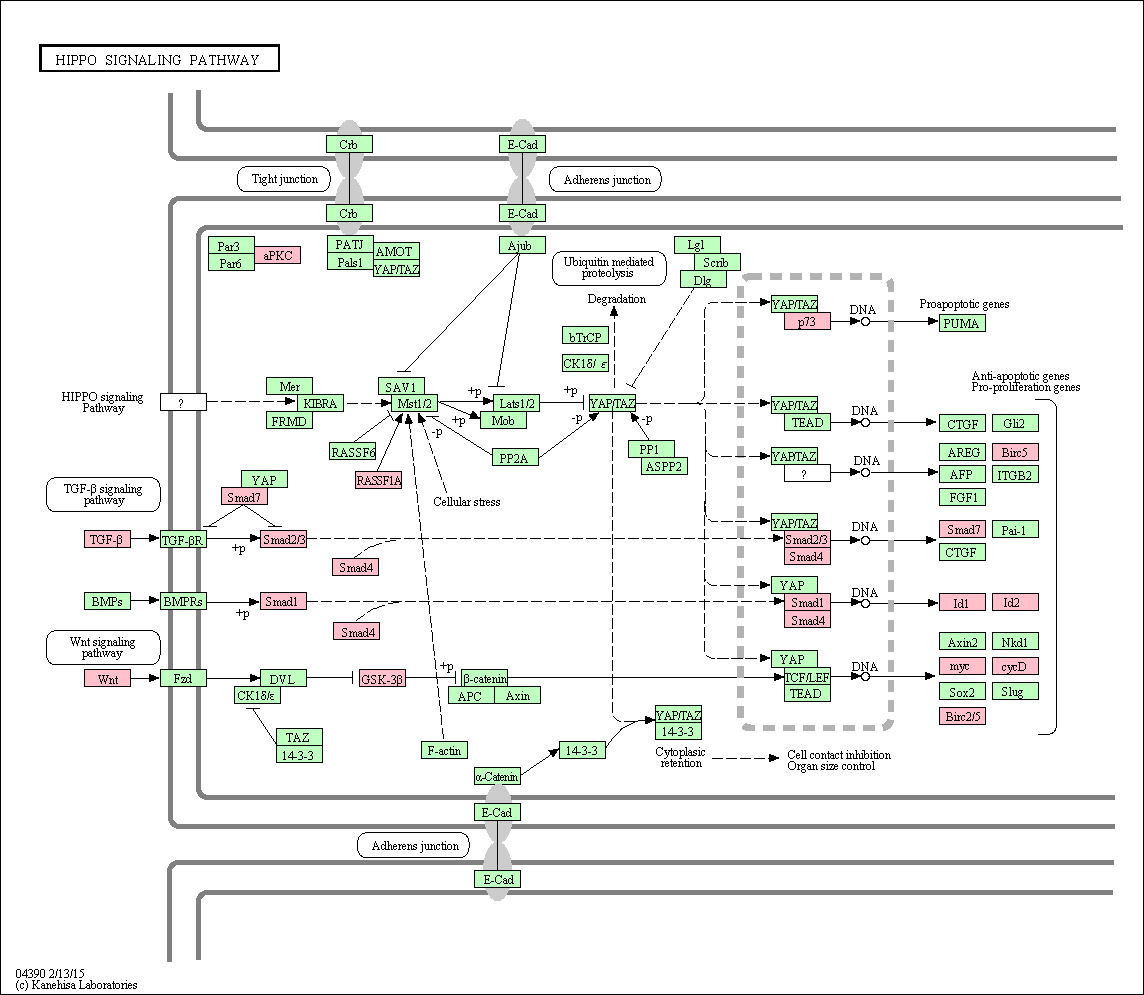Open the PUMA gene box

(962, 322)
